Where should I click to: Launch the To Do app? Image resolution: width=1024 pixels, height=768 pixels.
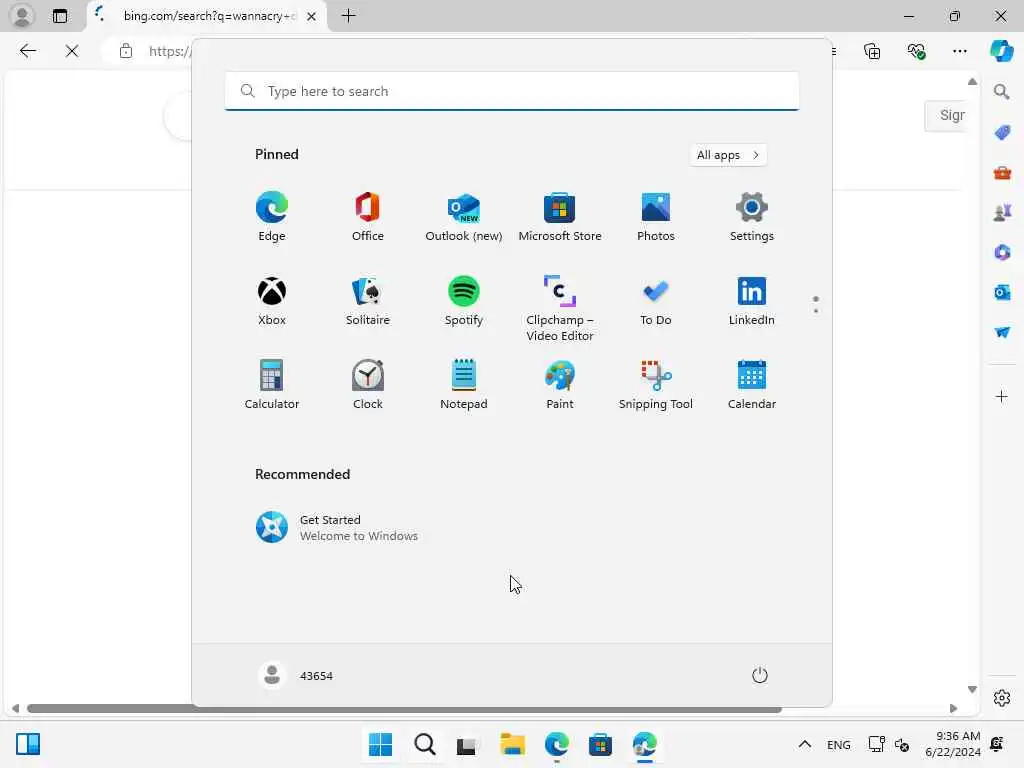click(x=656, y=301)
